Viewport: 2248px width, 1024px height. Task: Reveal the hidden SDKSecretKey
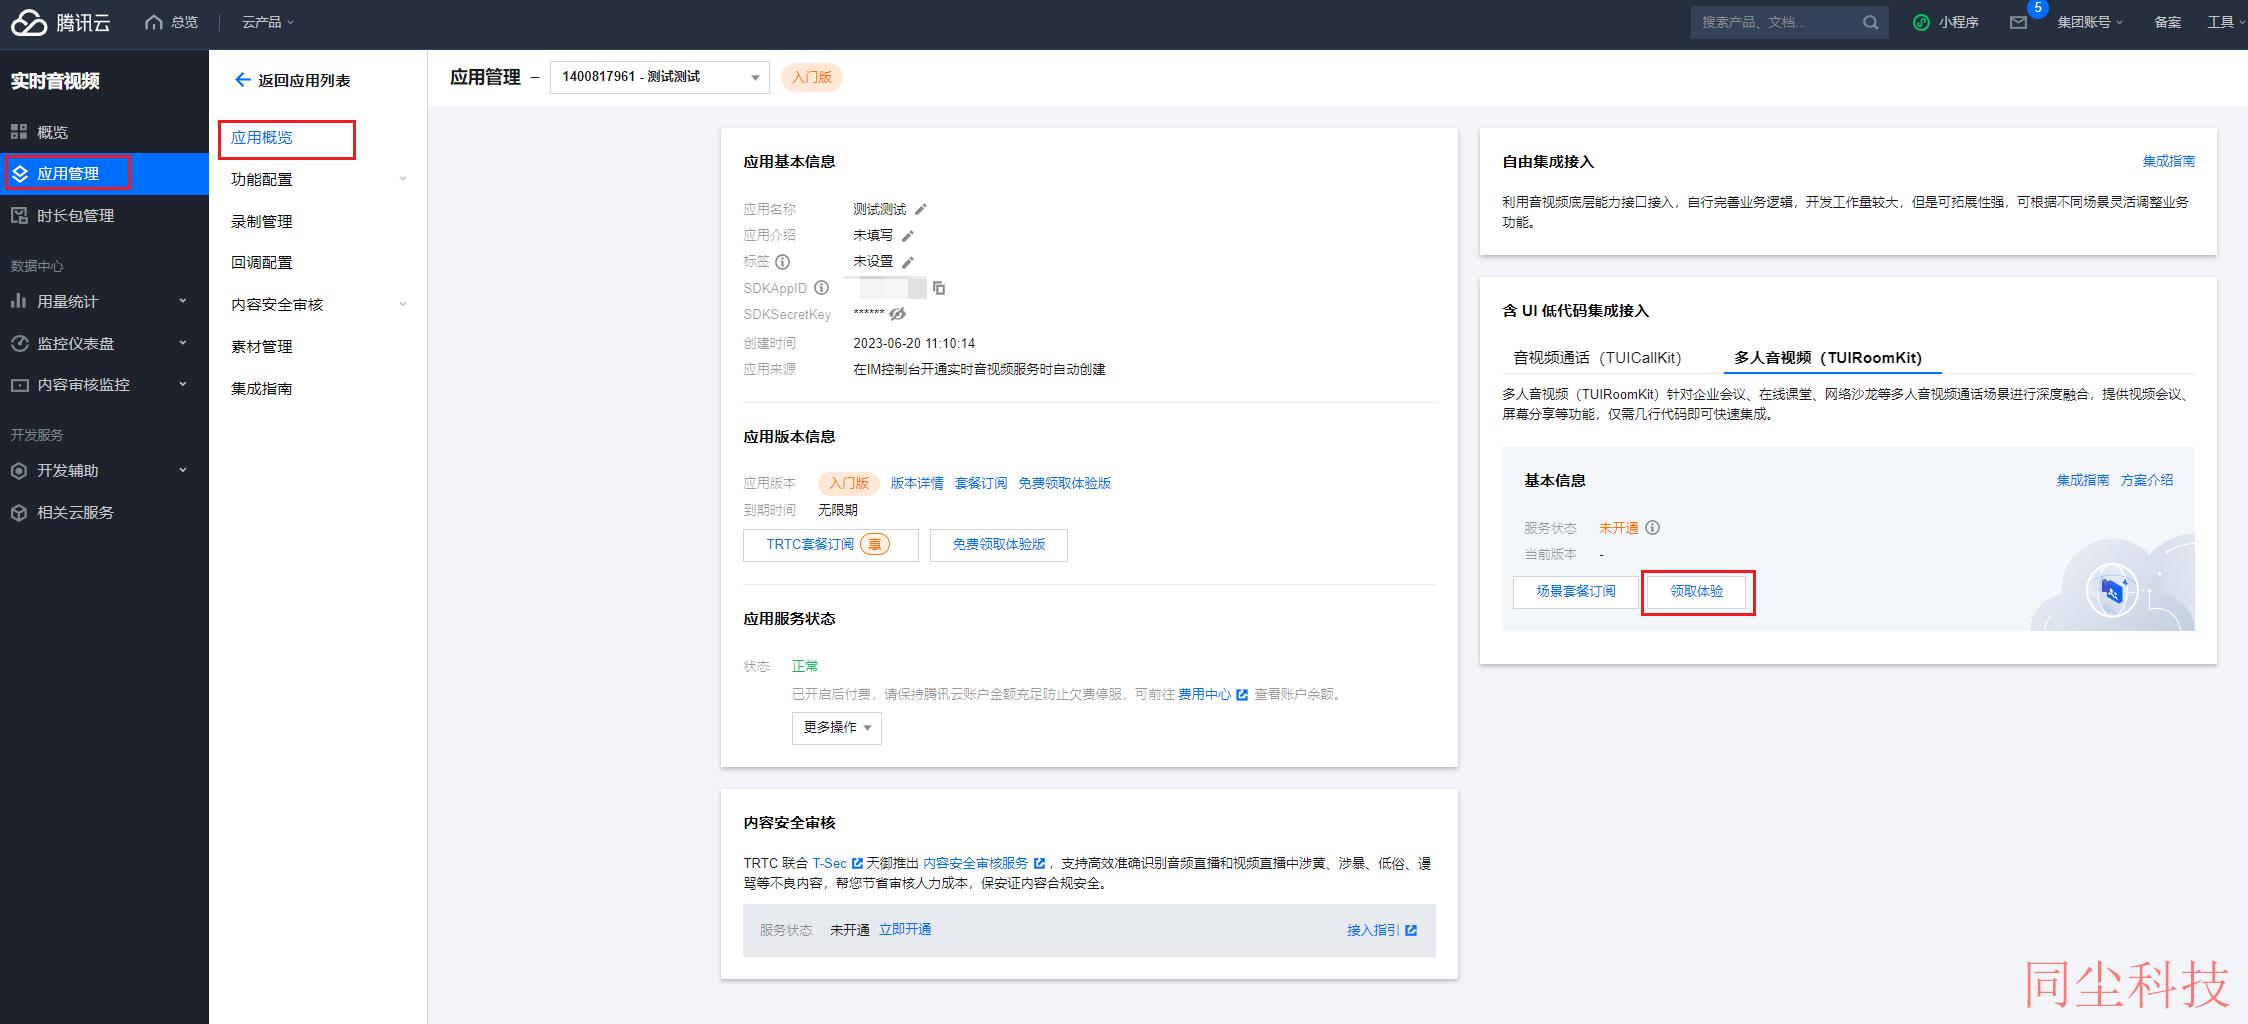coord(898,314)
